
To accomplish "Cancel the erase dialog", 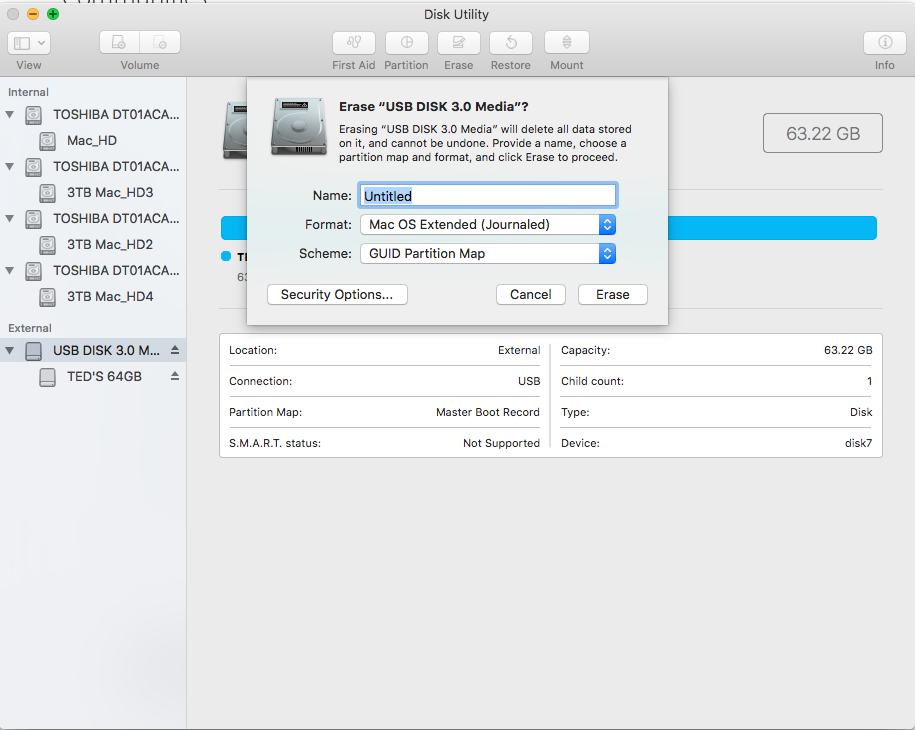I will pos(530,295).
